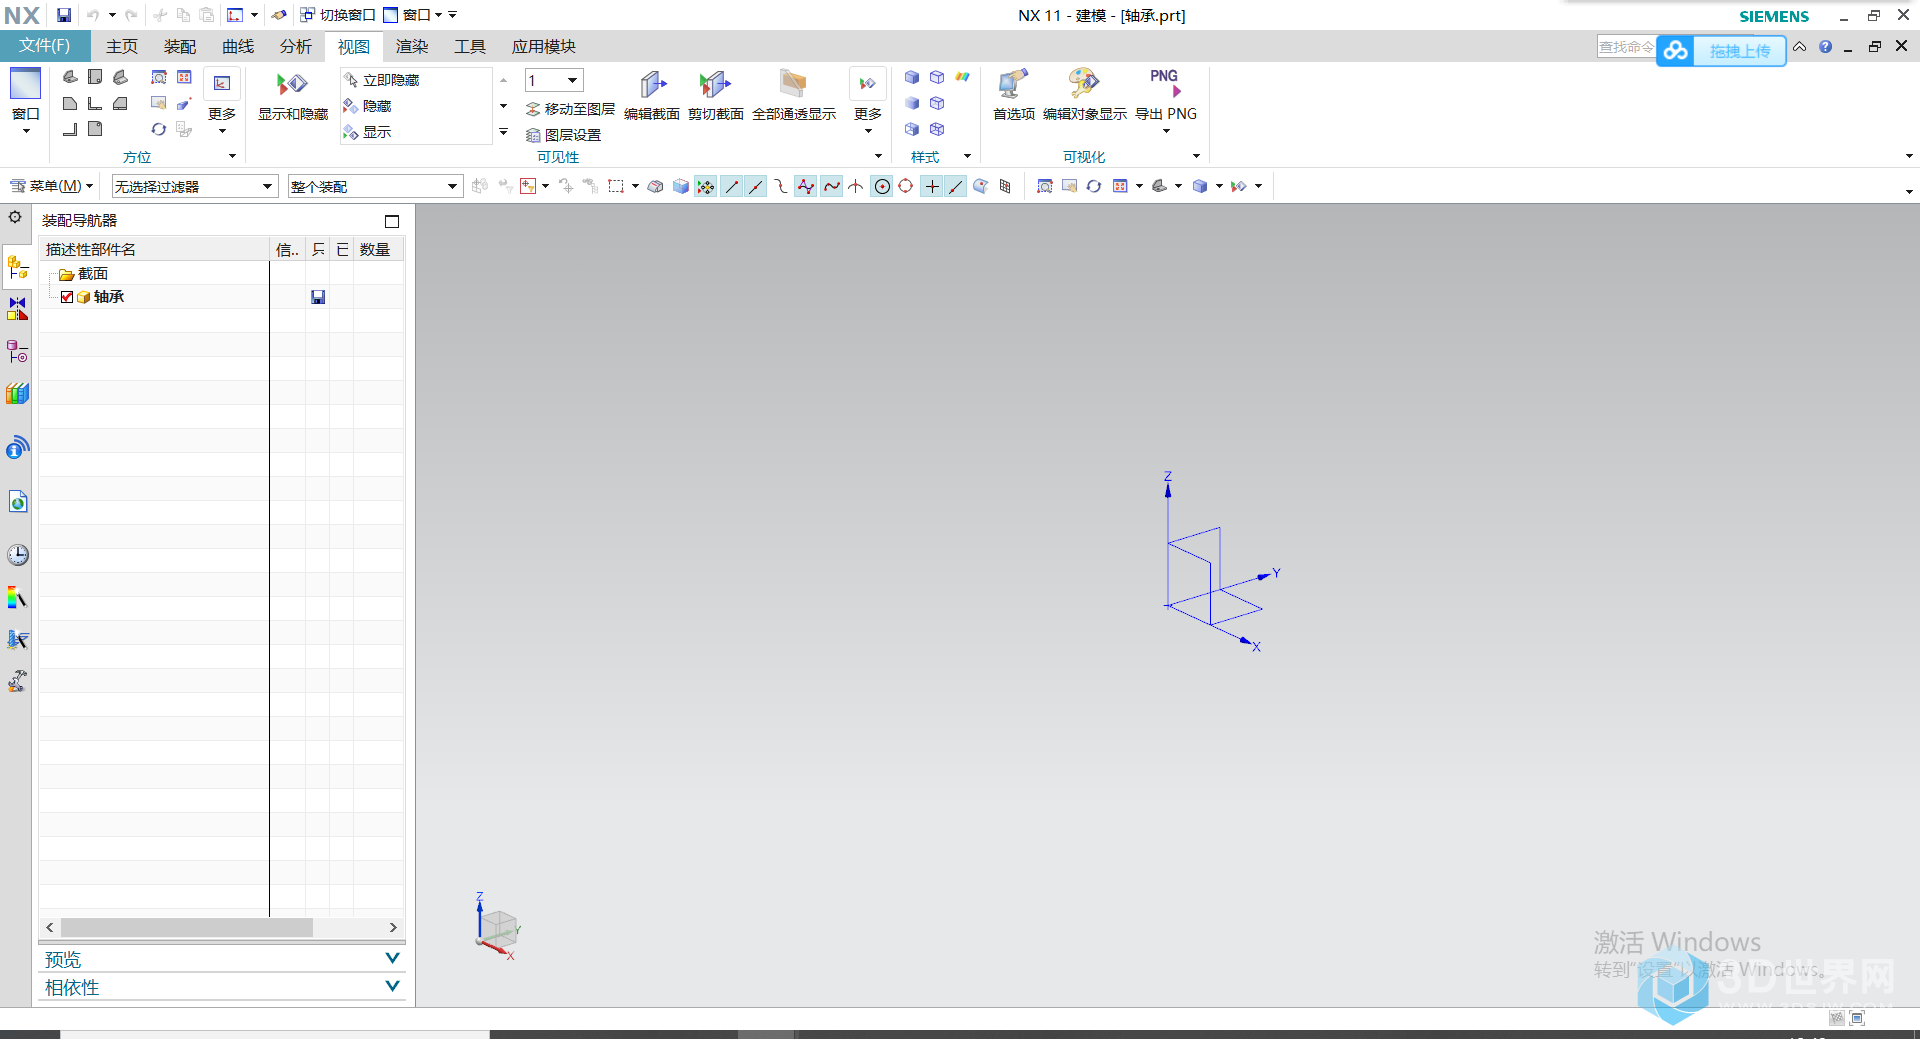This screenshot has width=1920, height=1039.
Task: Open the 整个装配 scope dropdown
Action: pos(376,186)
